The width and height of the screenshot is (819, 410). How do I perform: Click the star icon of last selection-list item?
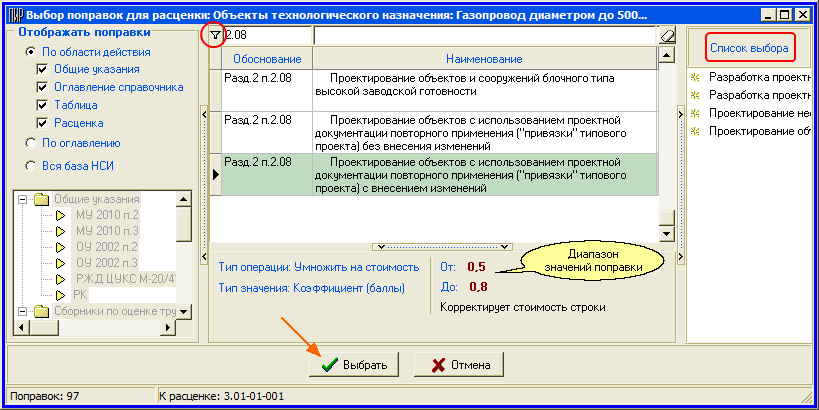click(695, 131)
